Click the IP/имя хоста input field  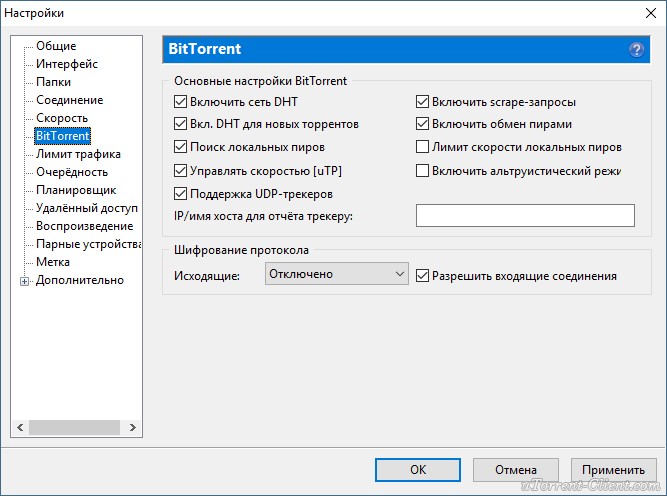tap(525, 216)
